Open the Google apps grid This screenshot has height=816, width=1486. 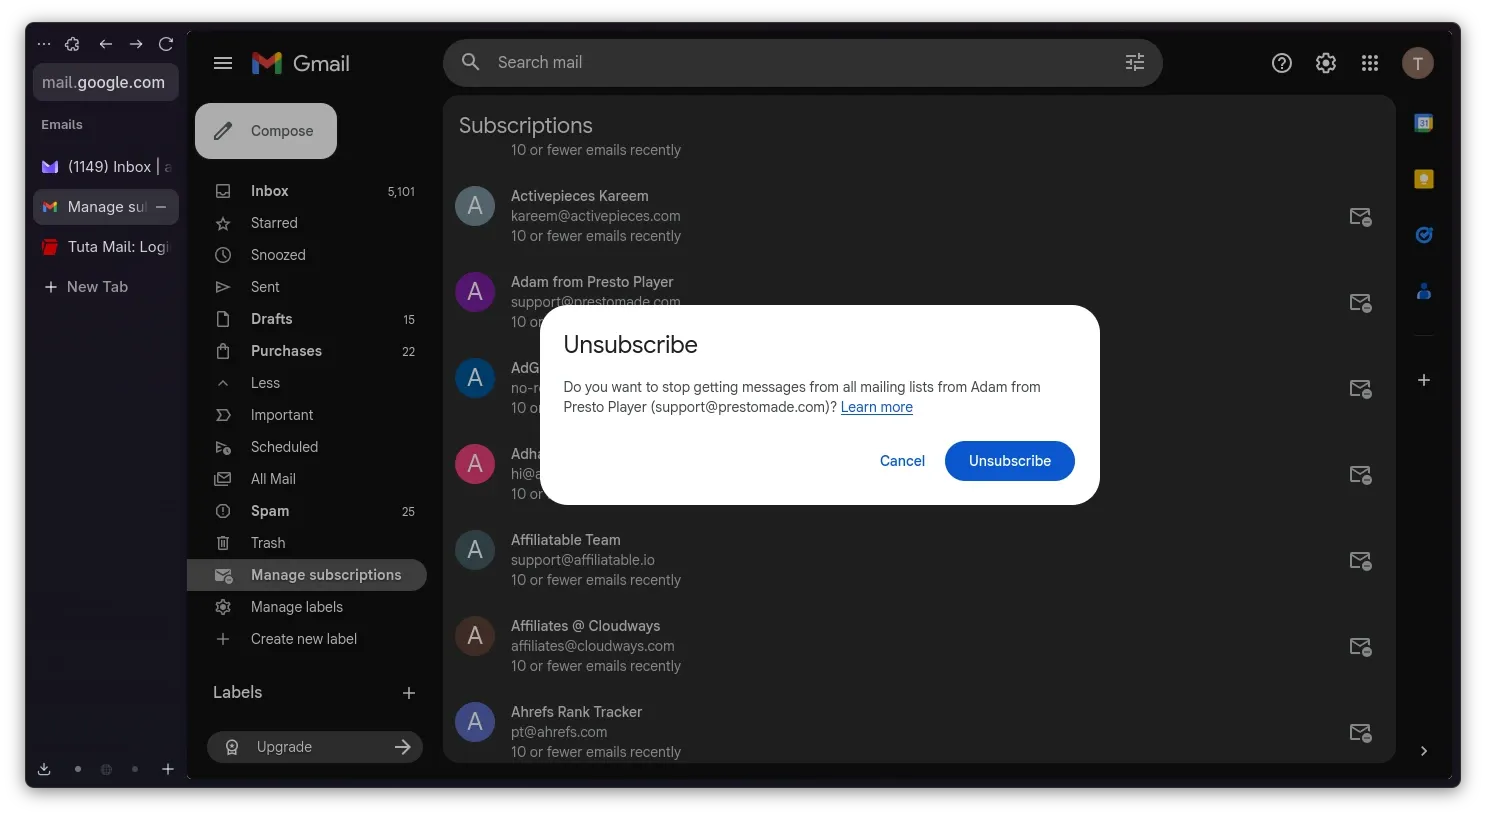click(x=1369, y=62)
